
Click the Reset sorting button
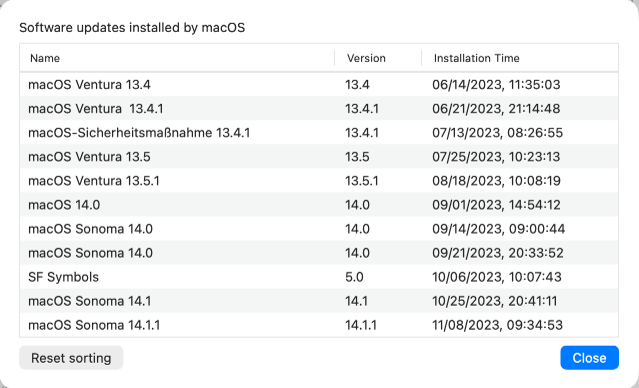(x=71, y=358)
